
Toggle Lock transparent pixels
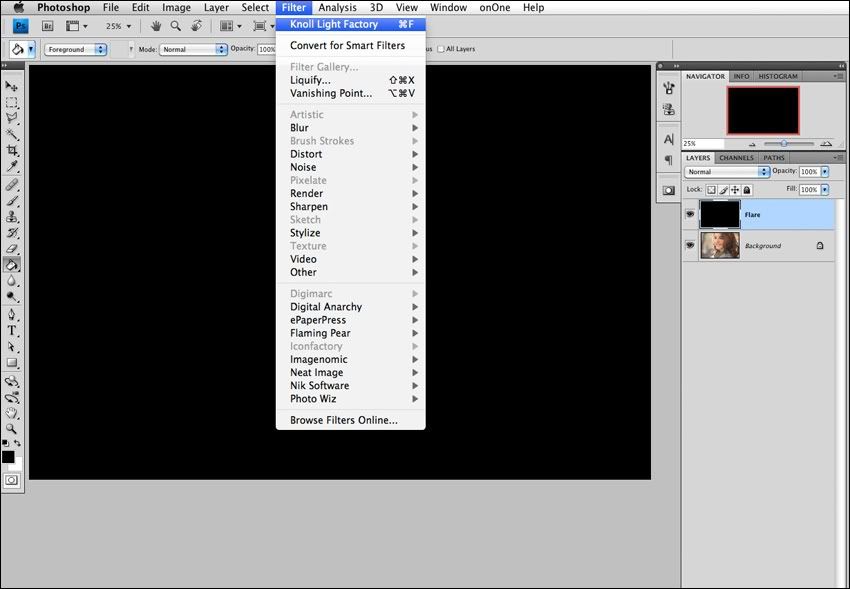pos(711,190)
